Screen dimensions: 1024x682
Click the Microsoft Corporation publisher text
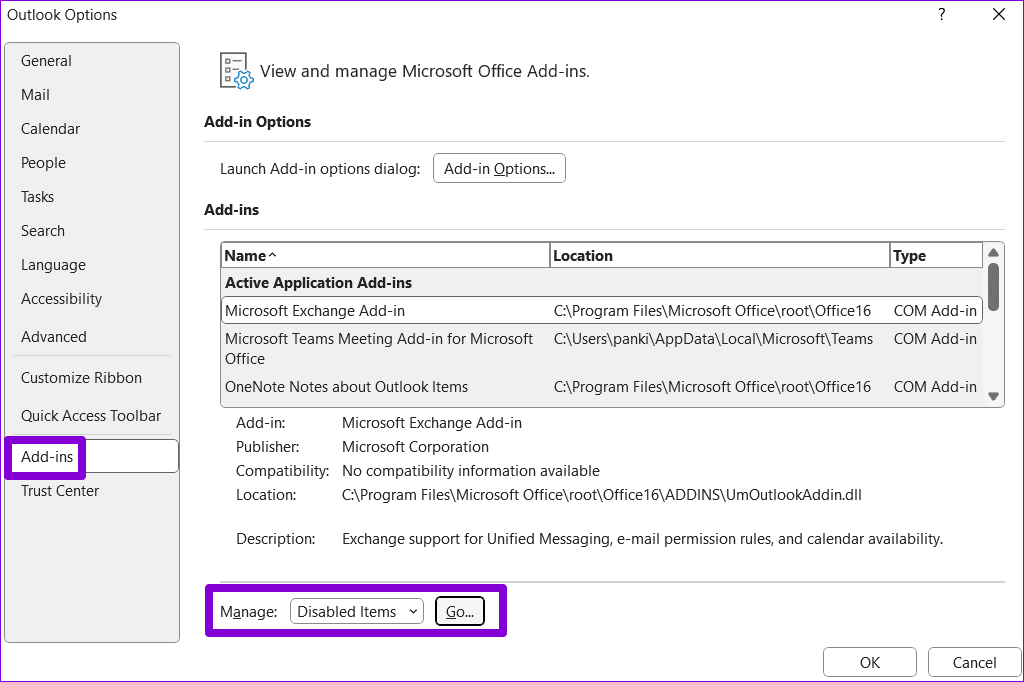pos(415,447)
